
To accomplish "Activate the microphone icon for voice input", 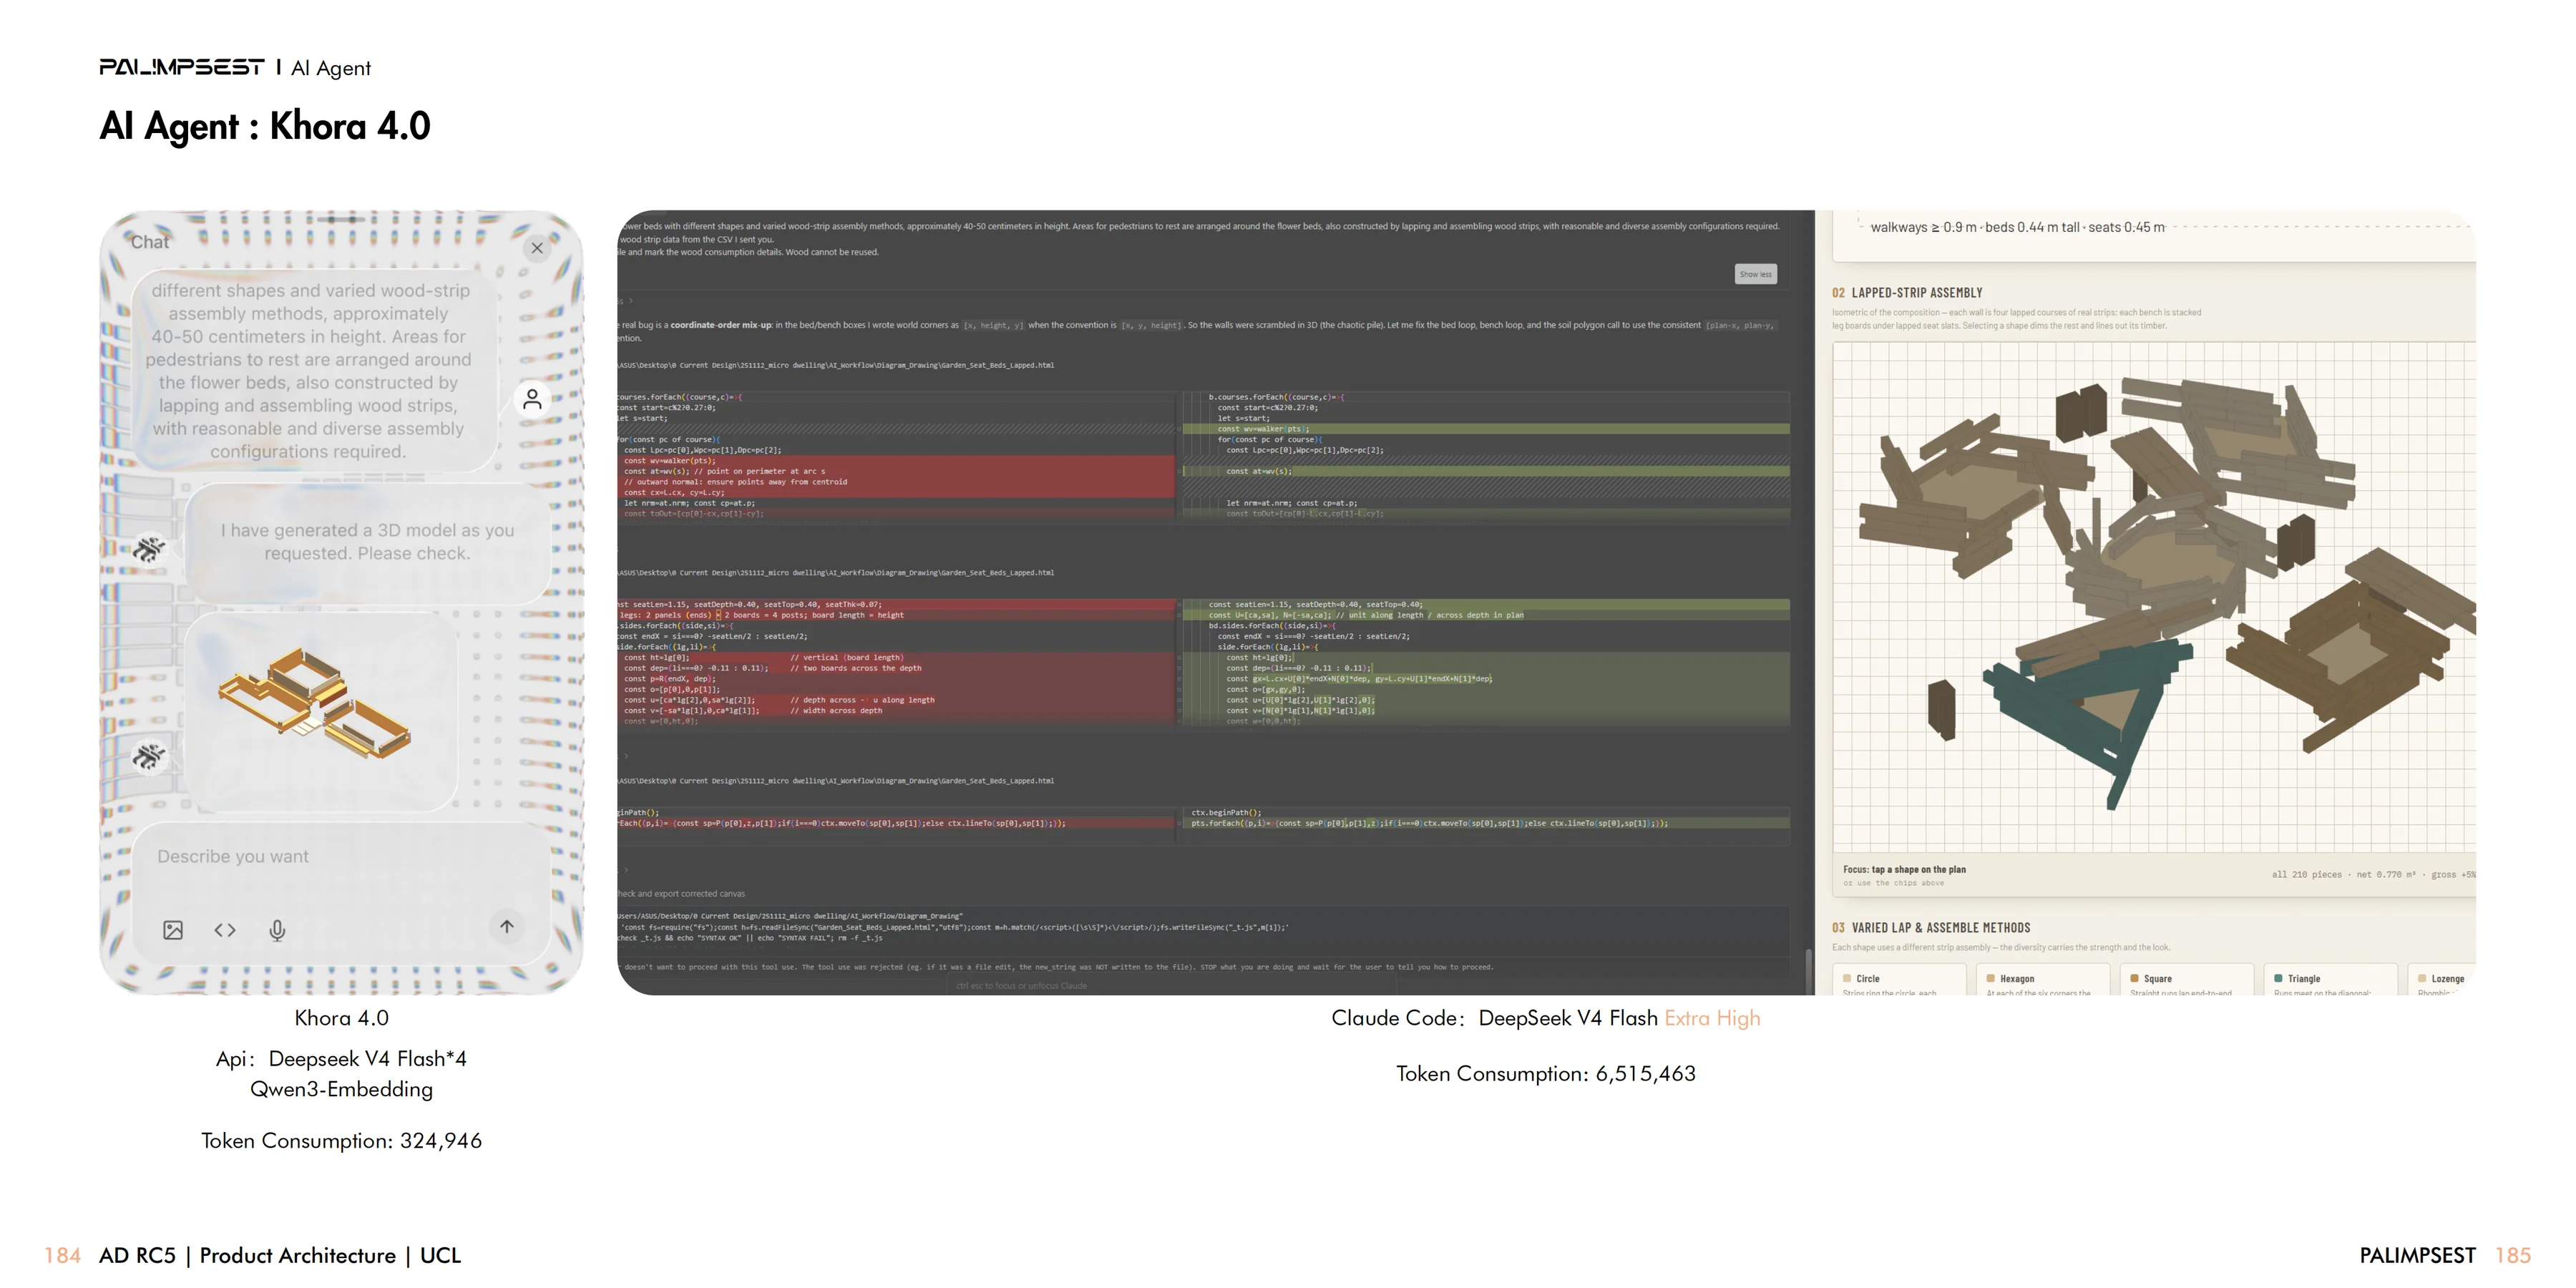I will click(277, 930).
